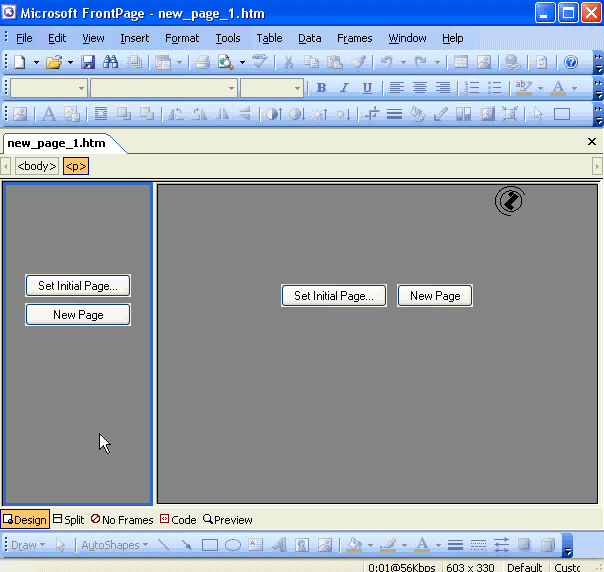This screenshot has width=604, height=572.
Task: Select the Oval shape tool
Action: (232, 545)
